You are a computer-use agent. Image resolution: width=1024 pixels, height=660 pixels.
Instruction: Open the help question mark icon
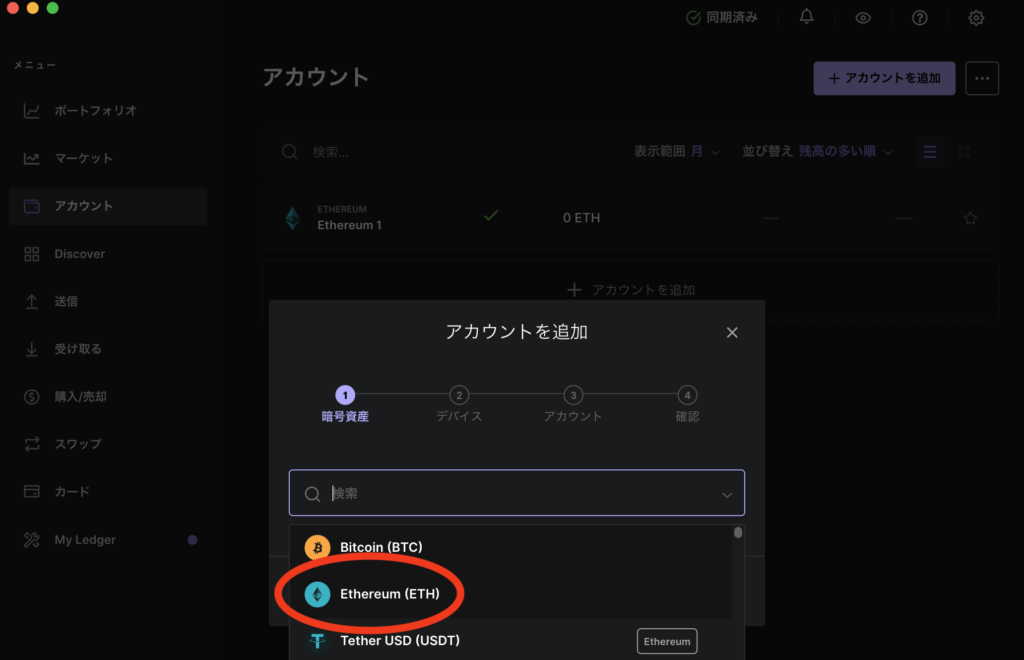[920, 18]
